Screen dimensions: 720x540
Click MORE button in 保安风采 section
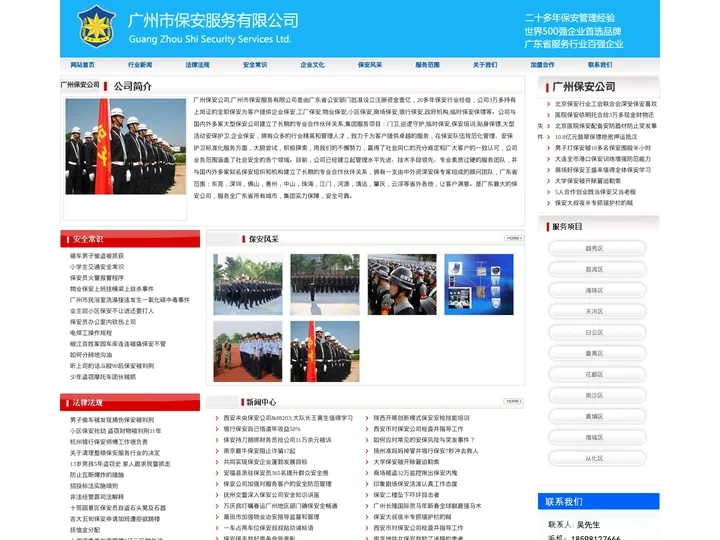coord(514,238)
